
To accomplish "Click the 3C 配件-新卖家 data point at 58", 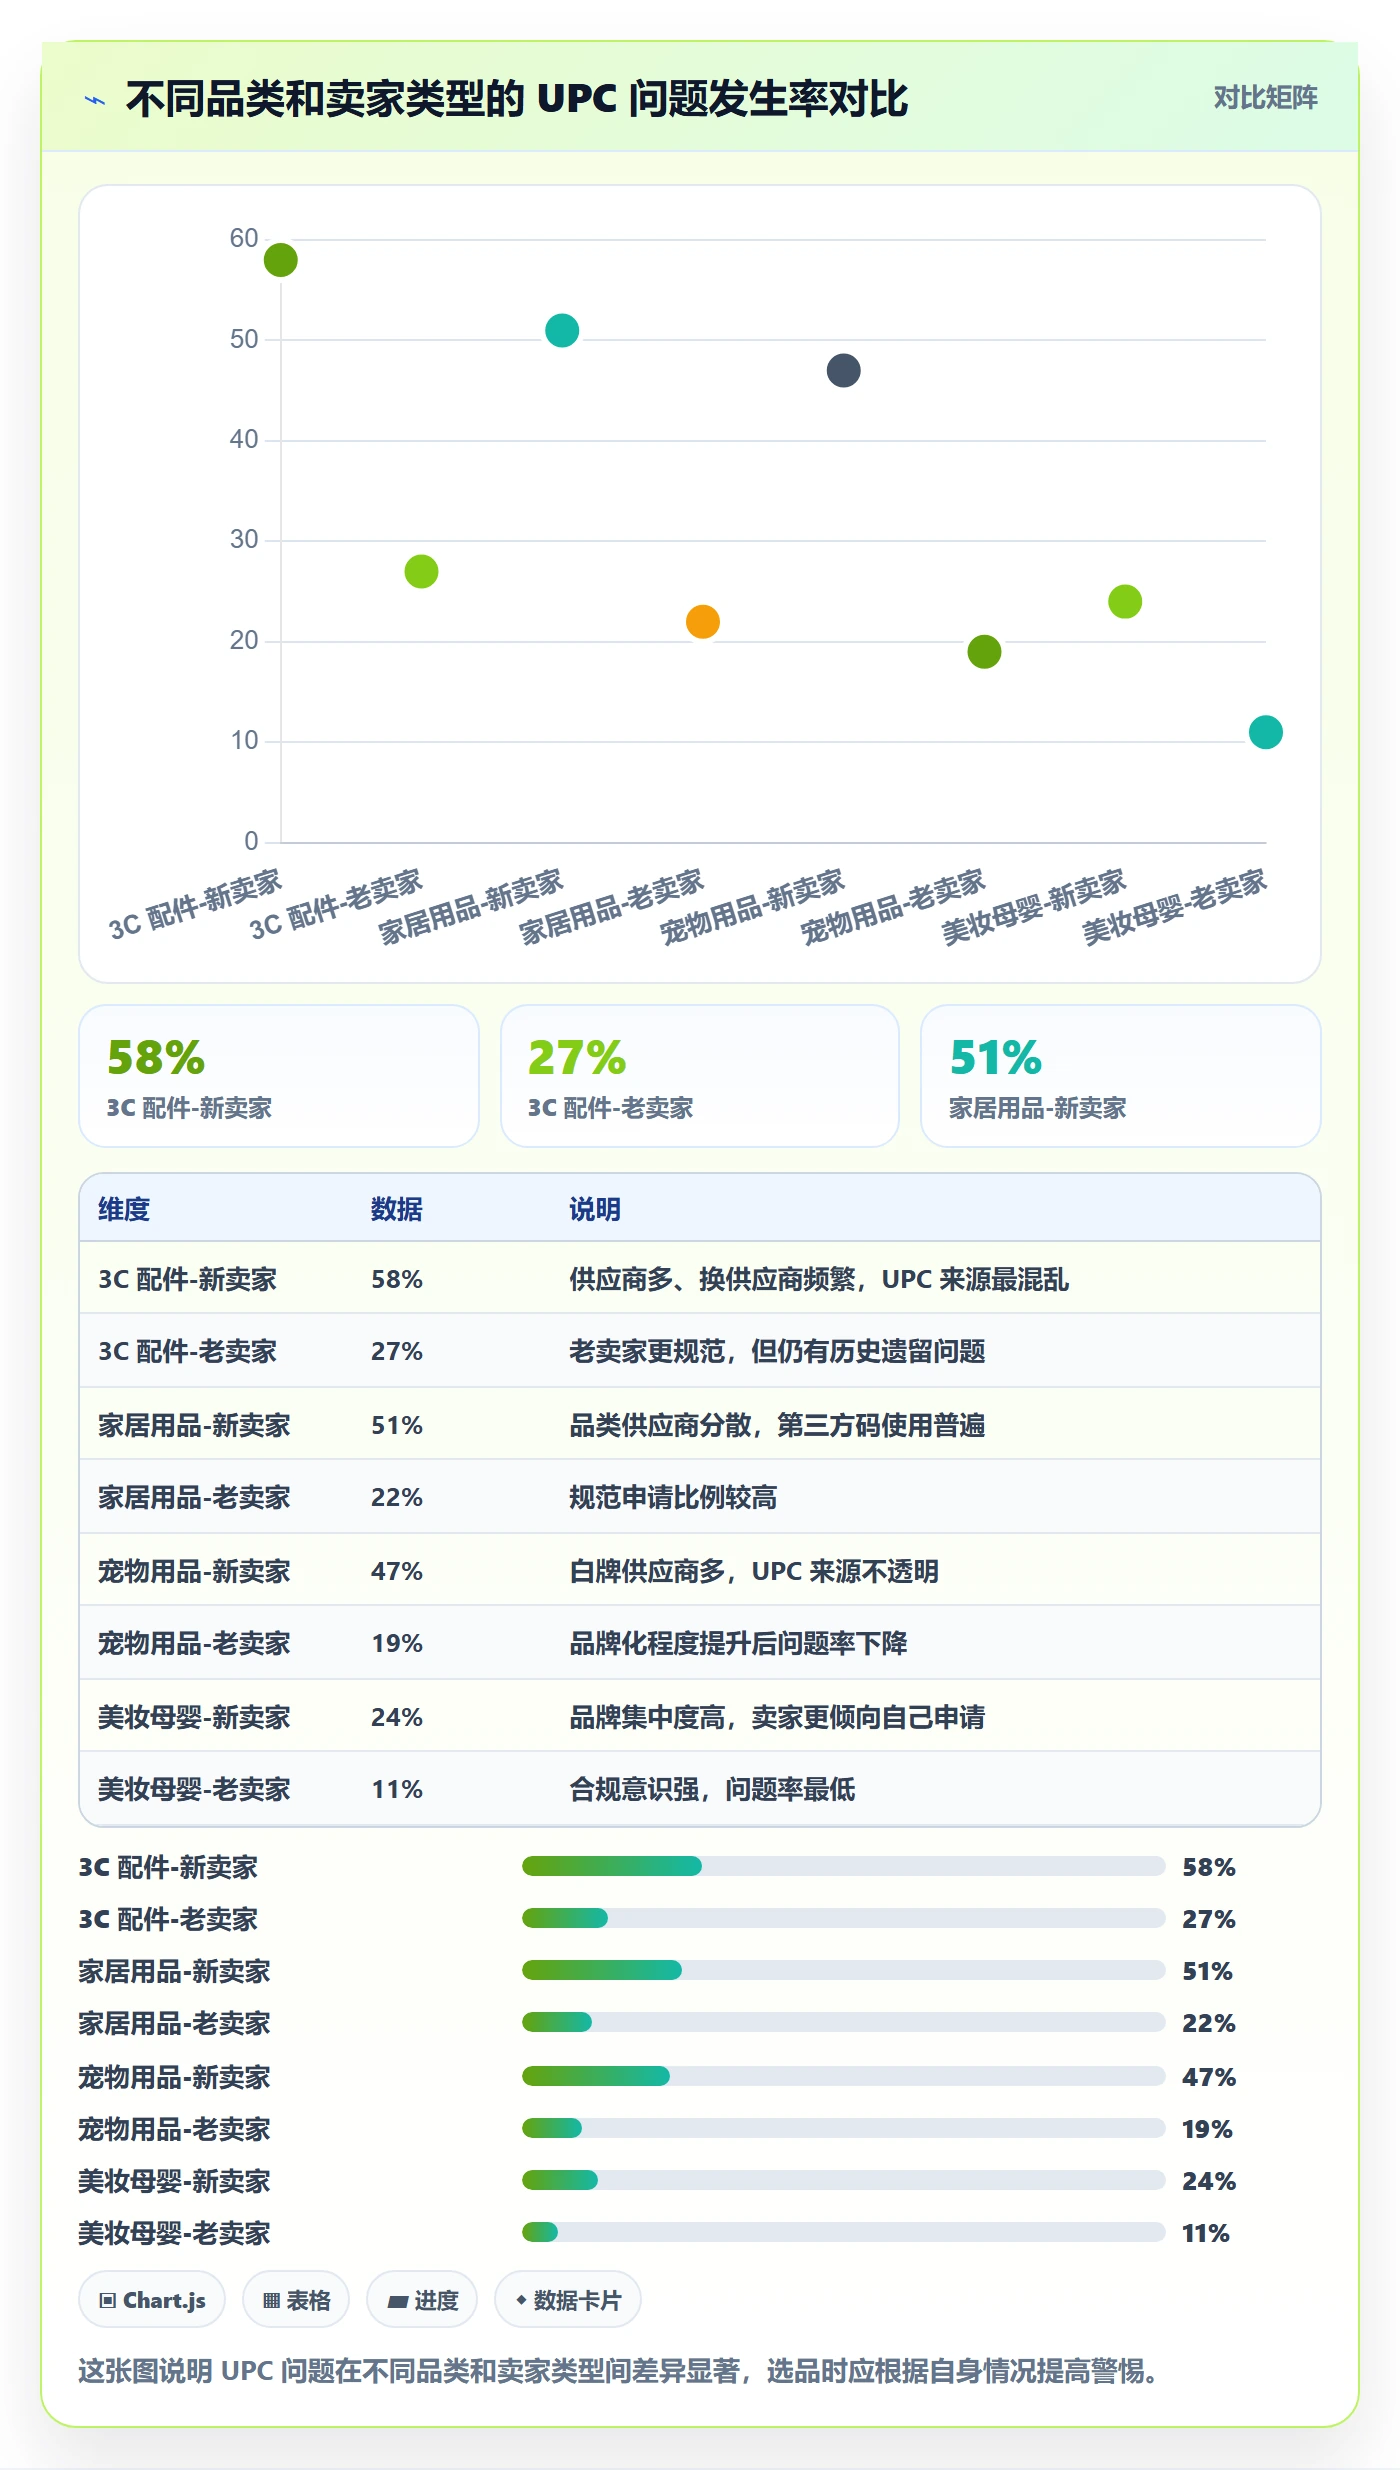I will point(281,260).
